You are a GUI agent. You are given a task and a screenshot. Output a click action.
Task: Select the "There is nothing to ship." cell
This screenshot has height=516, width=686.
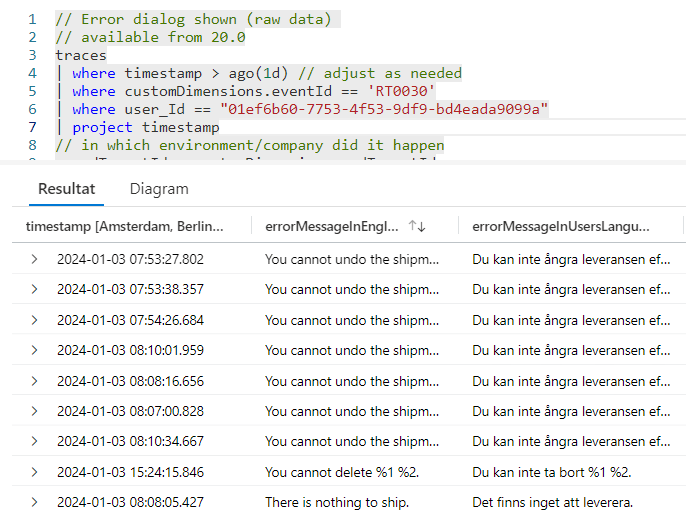click(x=337, y=502)
